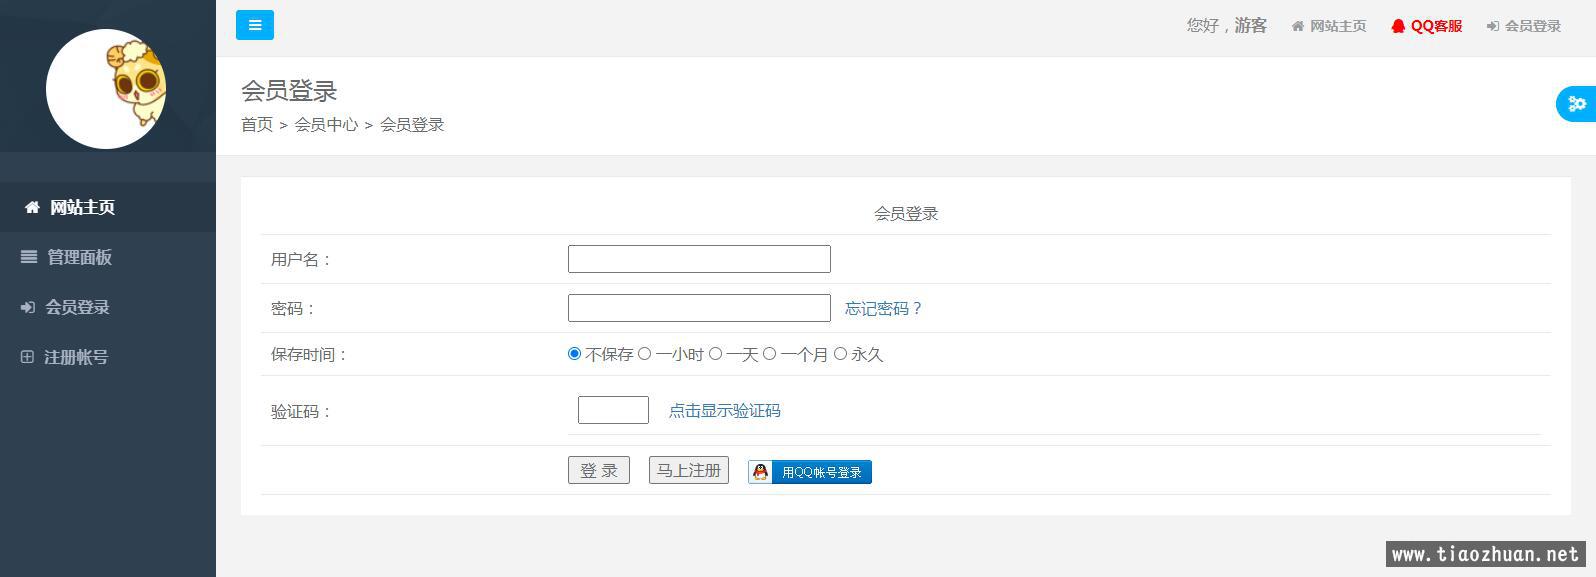Click 点击显示验证码 to show captcha
Viewport: 1596px width, 577px height.
(724, 411)
